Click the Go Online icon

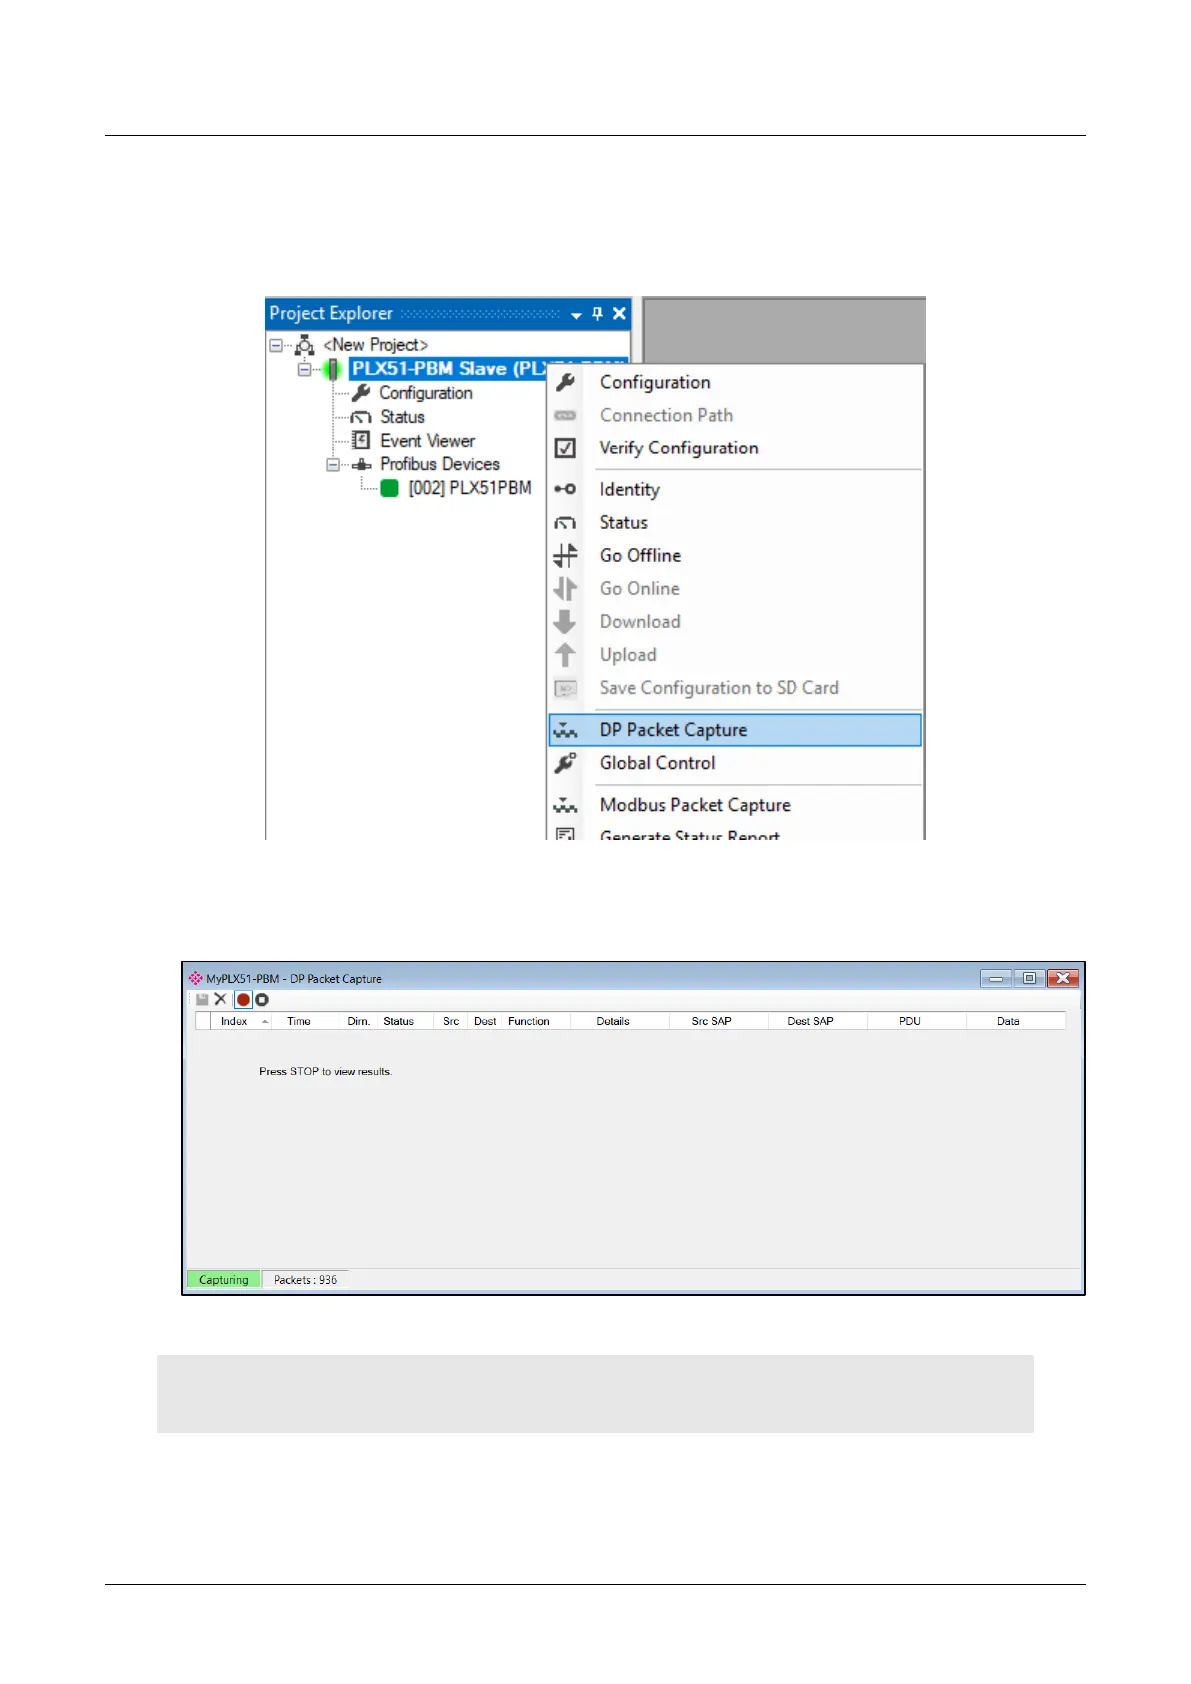(x=565, y=588)
